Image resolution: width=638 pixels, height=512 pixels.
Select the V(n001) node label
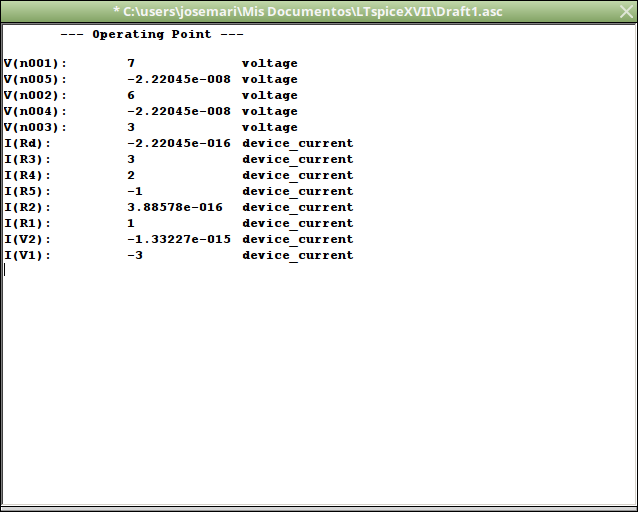click(35, 63)
